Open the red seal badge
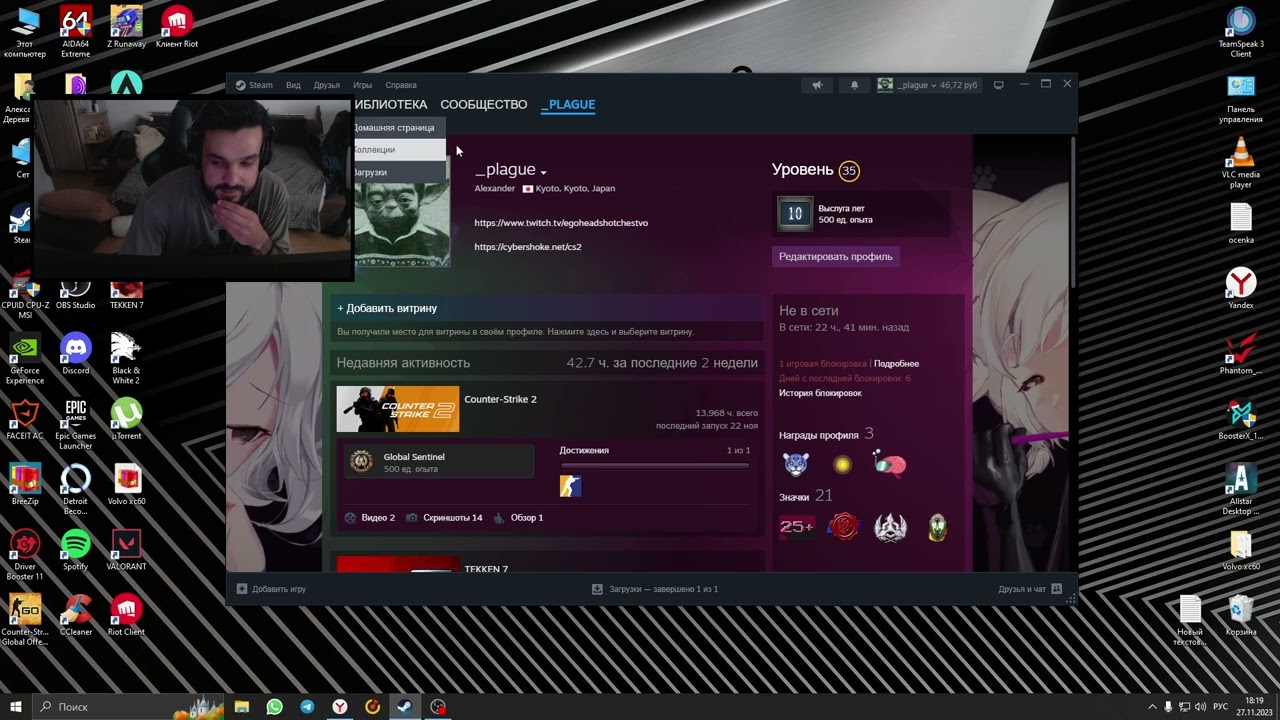 pos(843,527)
